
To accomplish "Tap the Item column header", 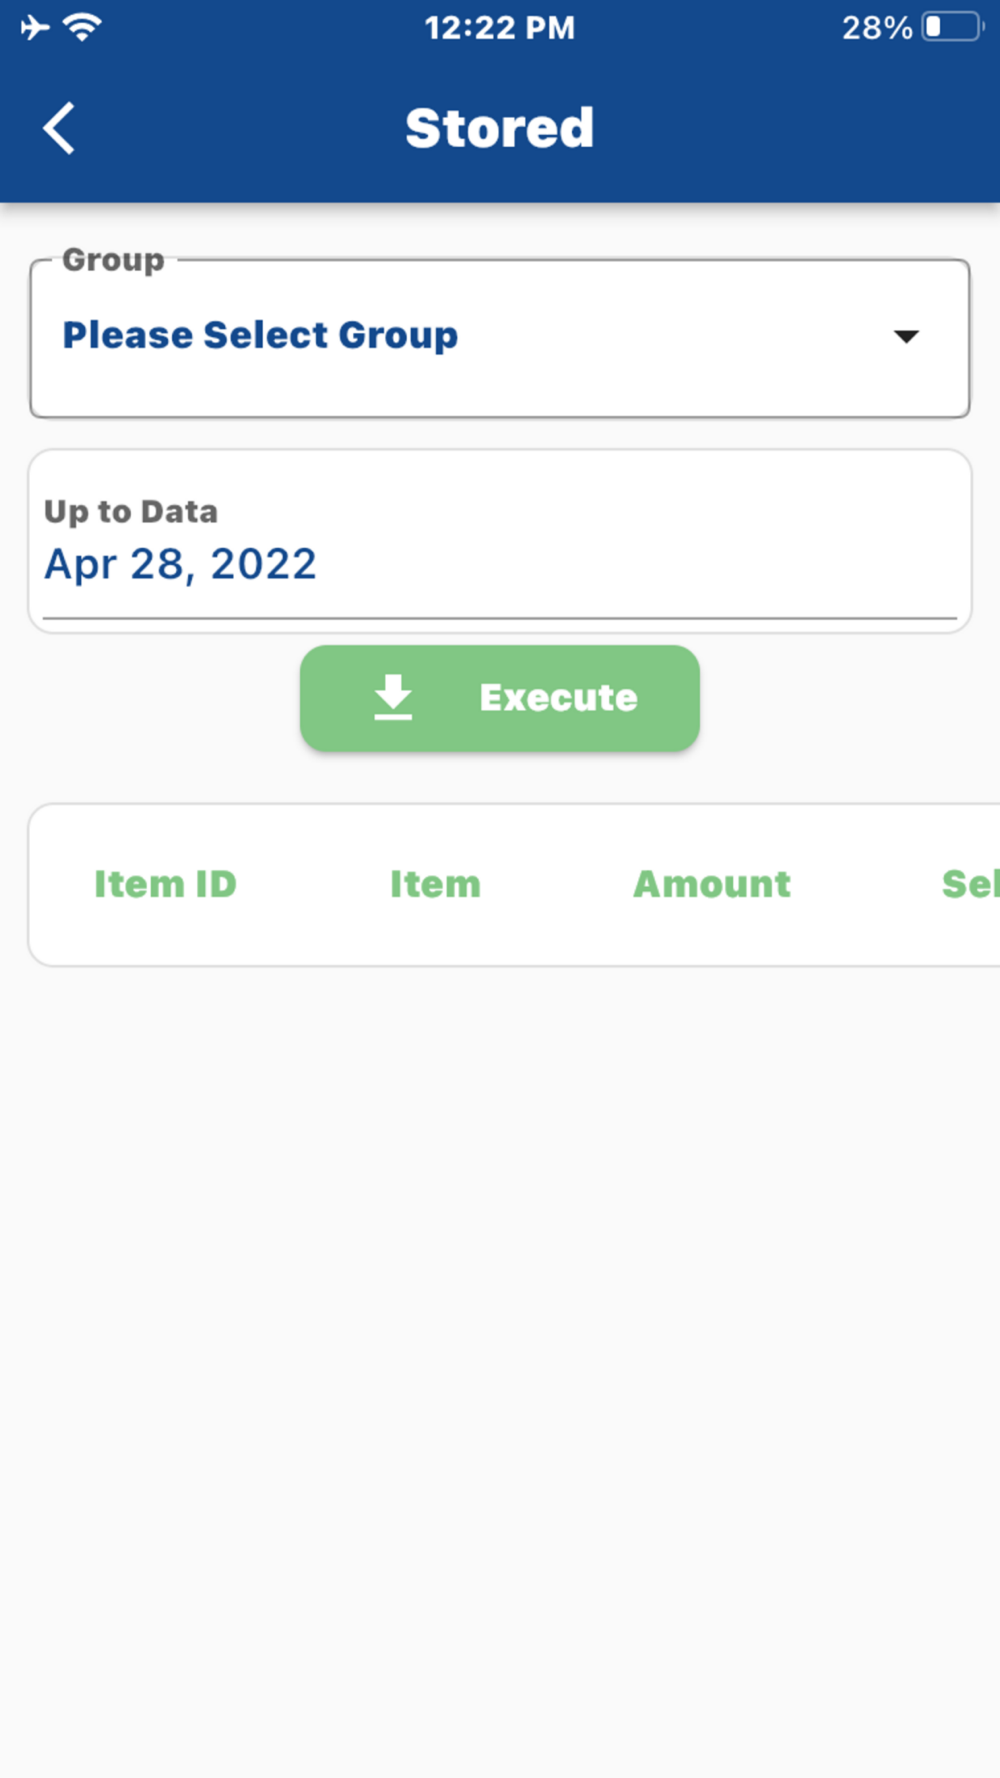I will click(435, 884).
